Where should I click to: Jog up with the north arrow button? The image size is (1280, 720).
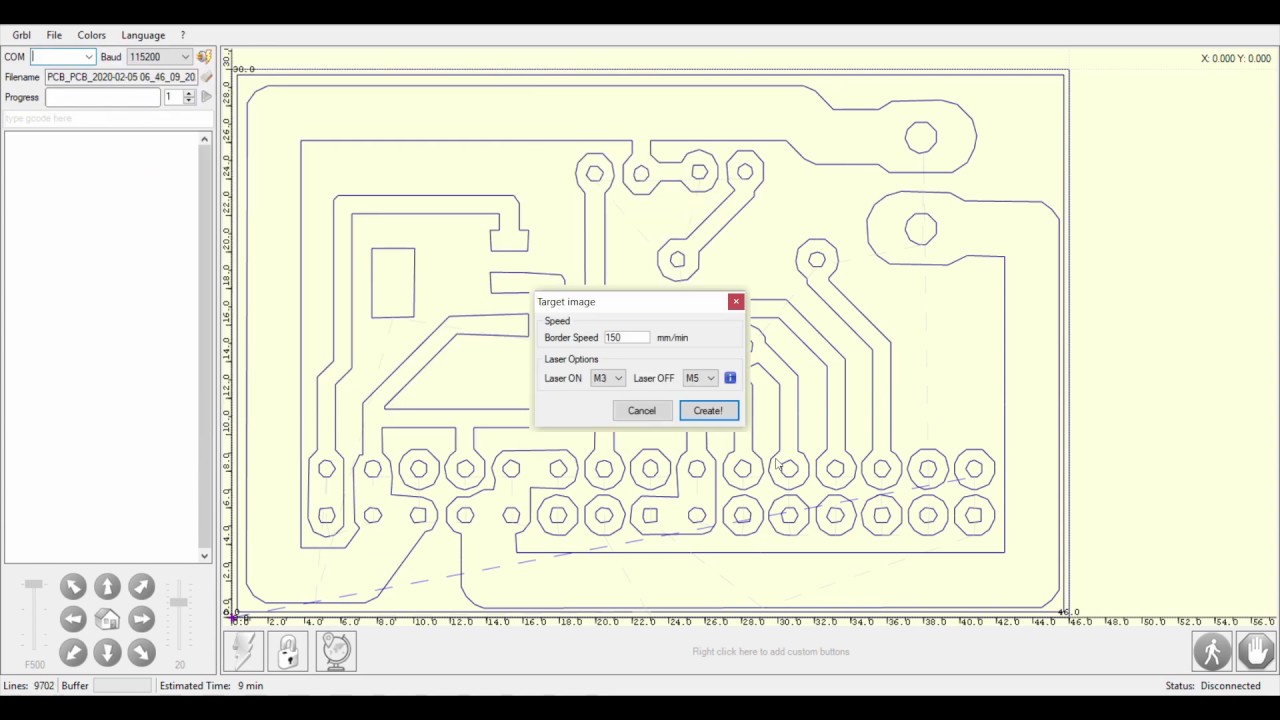[x=107, y=586]
